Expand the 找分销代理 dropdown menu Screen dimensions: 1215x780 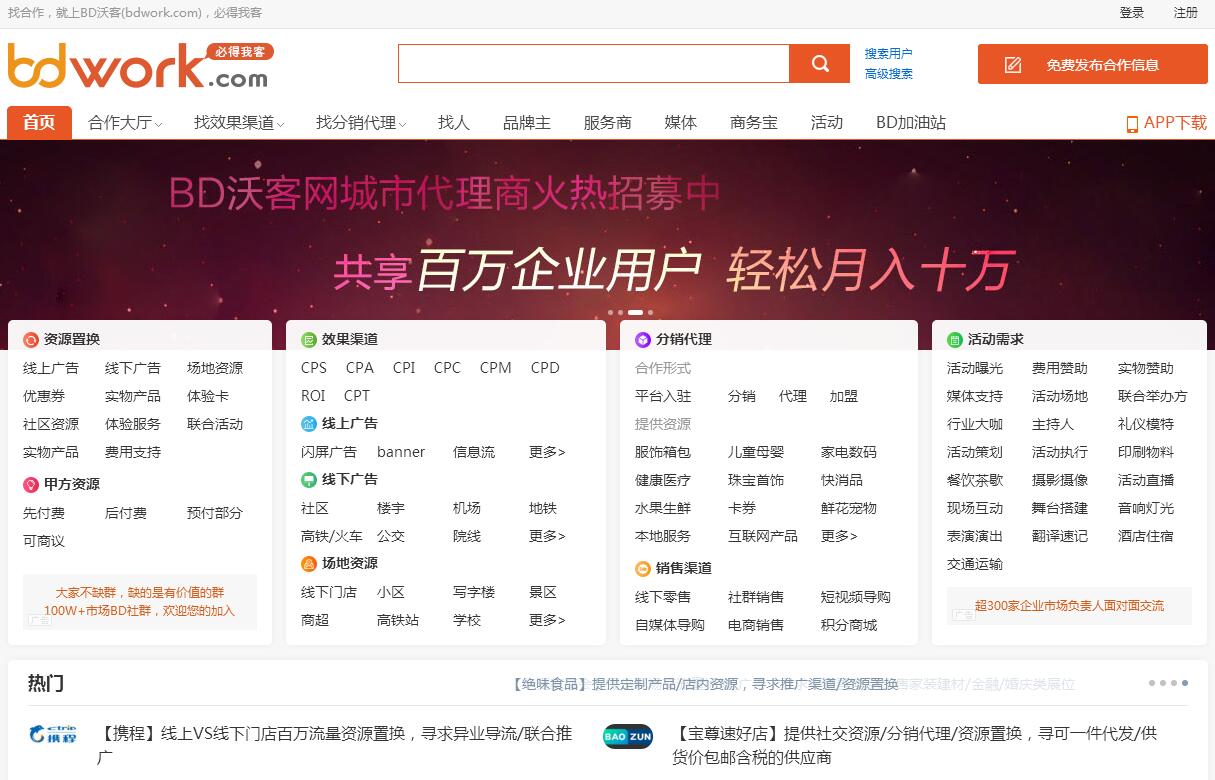(361, 123)
